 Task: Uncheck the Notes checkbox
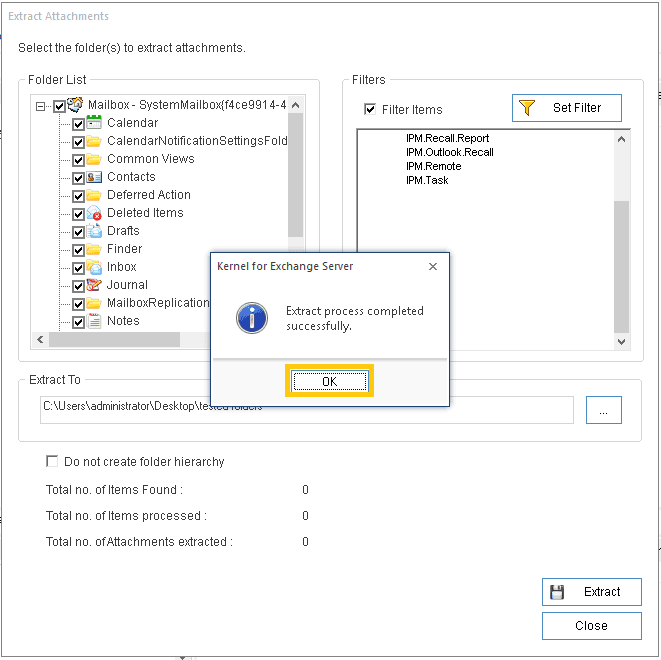pyautogui.click(x=78, y=323)
